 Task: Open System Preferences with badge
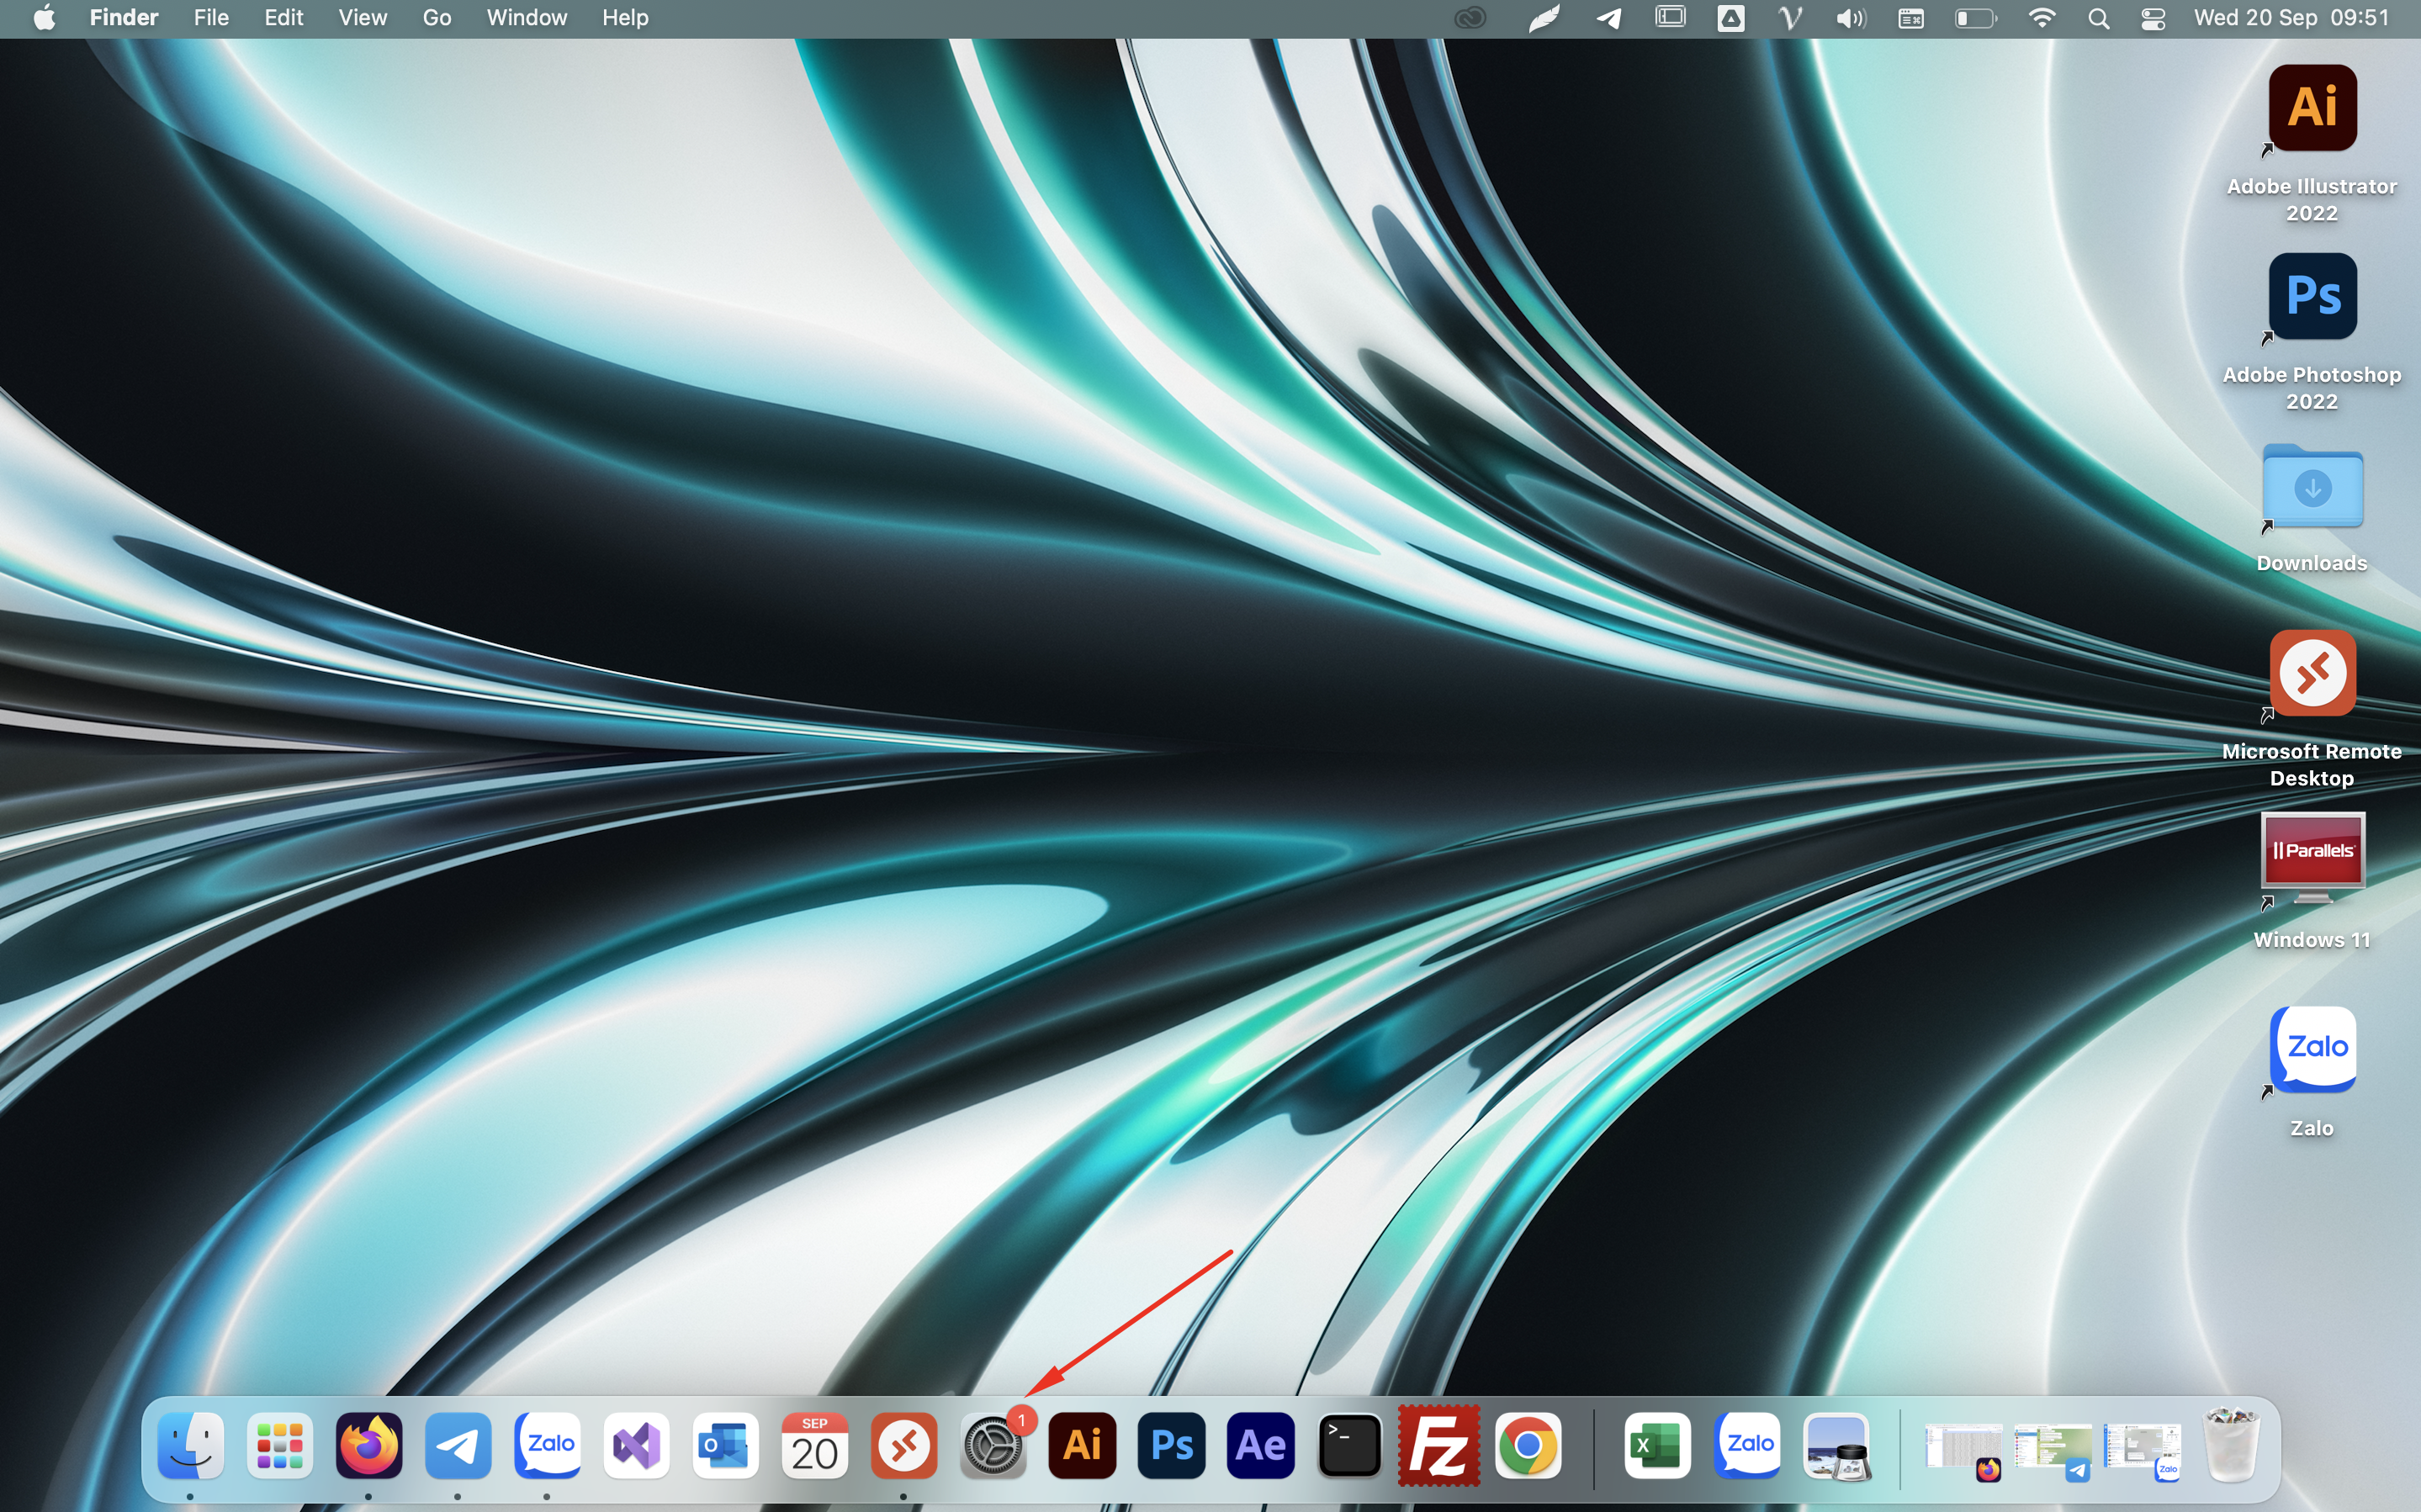(x=993, y=1446)
